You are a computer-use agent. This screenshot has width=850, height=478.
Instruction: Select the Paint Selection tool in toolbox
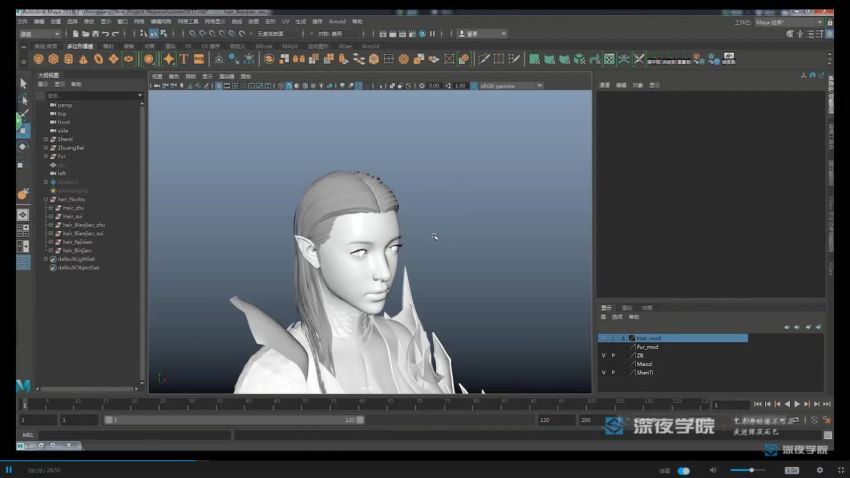[23, 115]
